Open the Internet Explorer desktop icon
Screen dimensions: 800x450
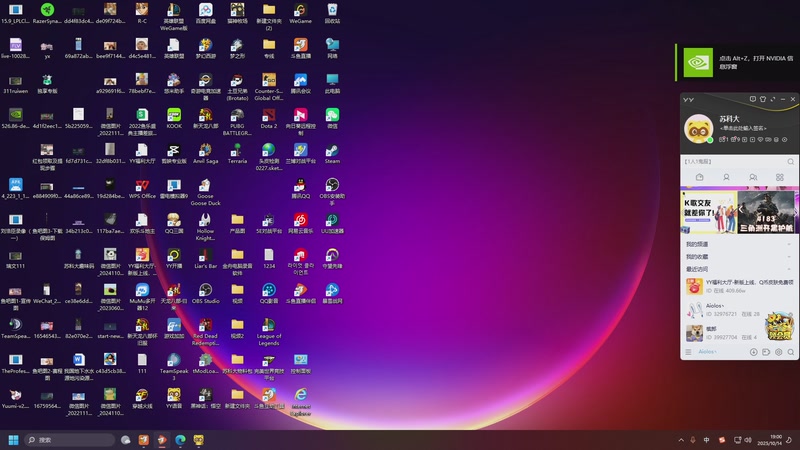tap(301, 402)
